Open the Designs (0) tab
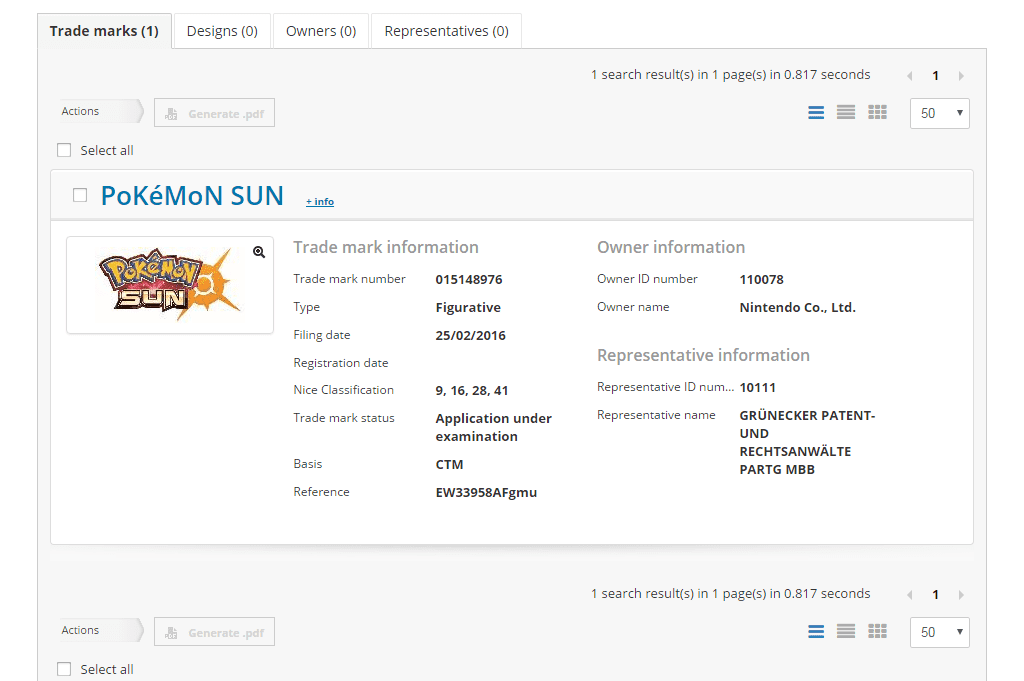1024x681 pixels. click(x=222, y=31)
